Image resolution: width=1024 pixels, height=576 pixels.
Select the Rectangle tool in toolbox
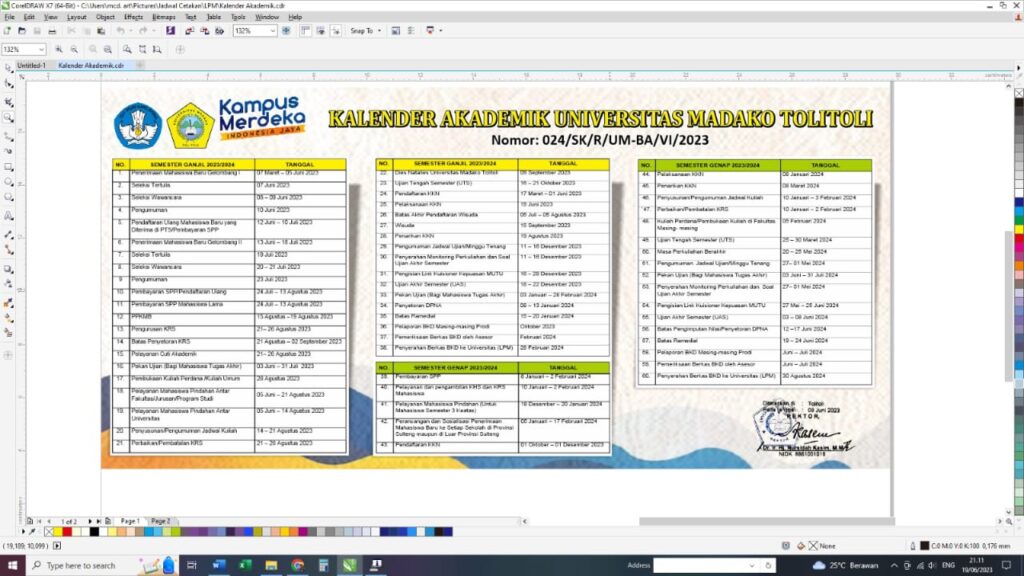(8, 168)
